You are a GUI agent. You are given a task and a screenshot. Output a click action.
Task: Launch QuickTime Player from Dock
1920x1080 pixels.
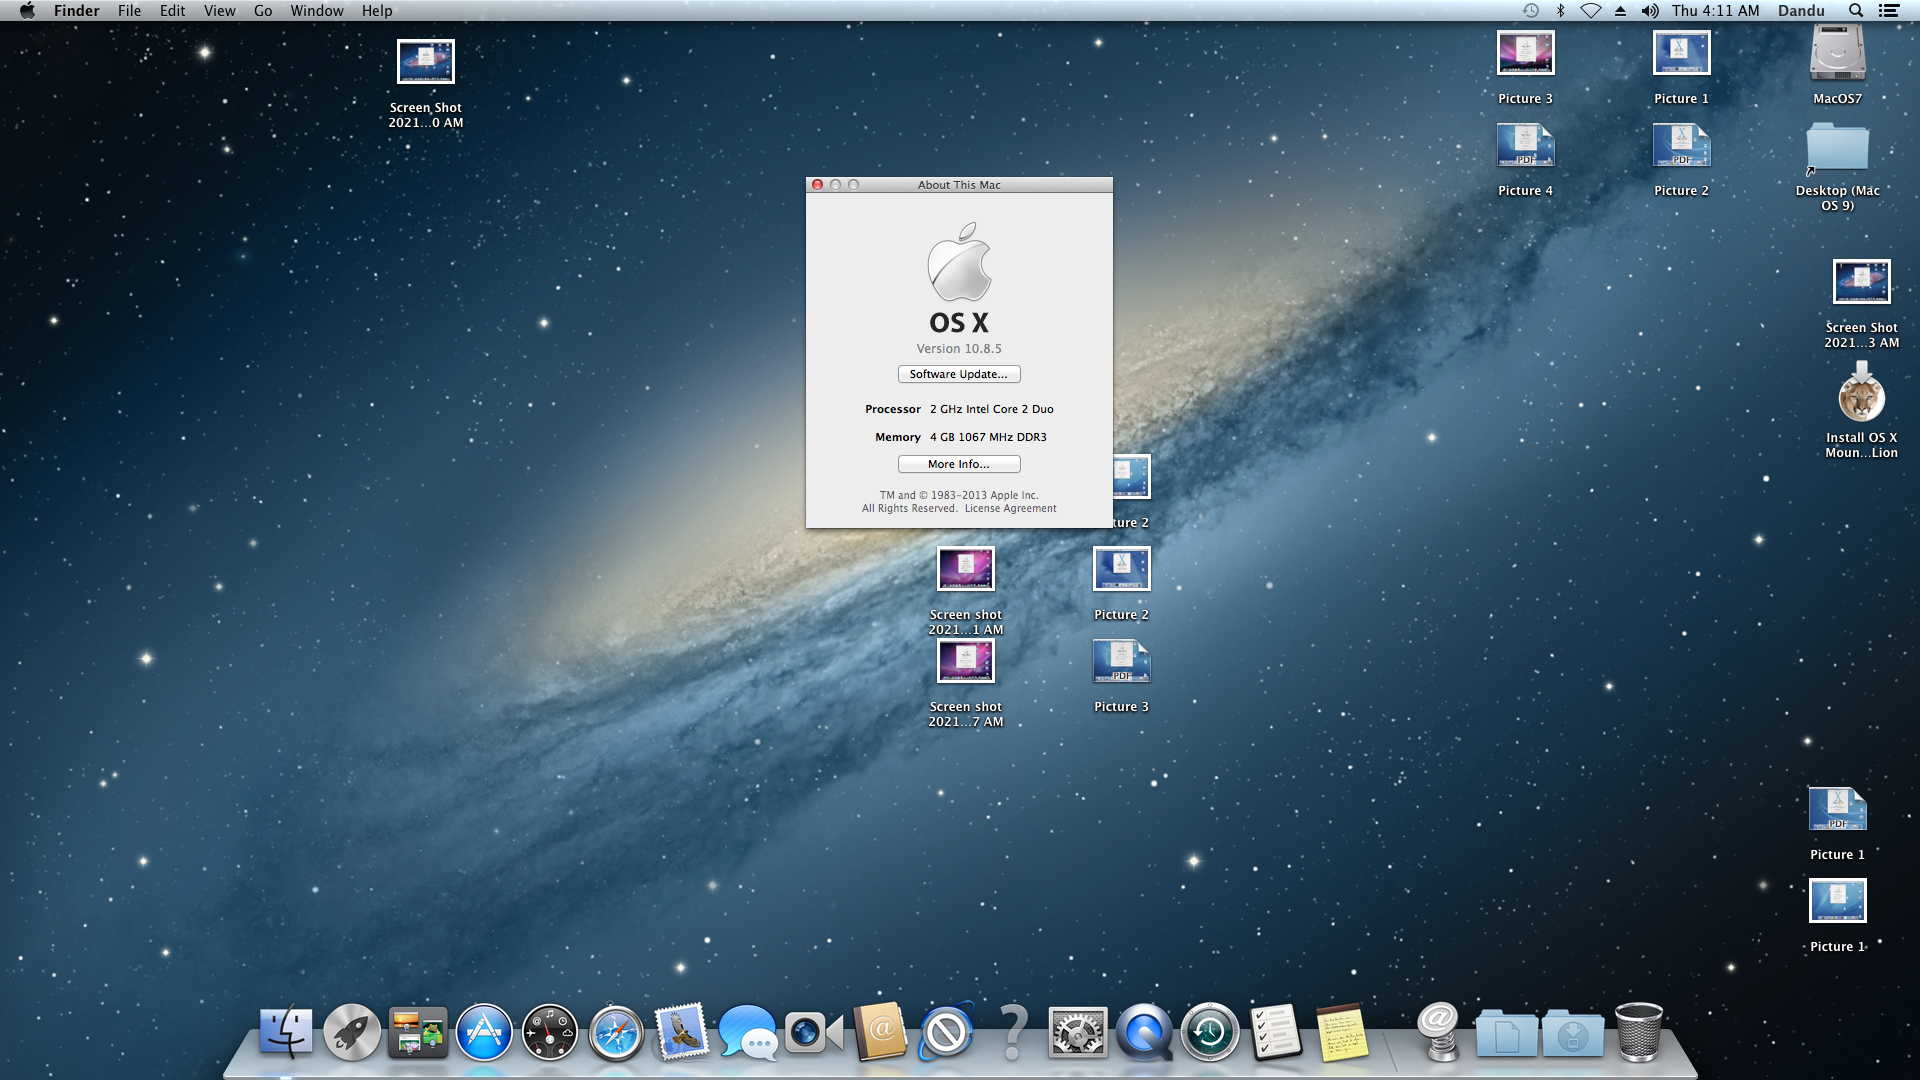1144,1031
